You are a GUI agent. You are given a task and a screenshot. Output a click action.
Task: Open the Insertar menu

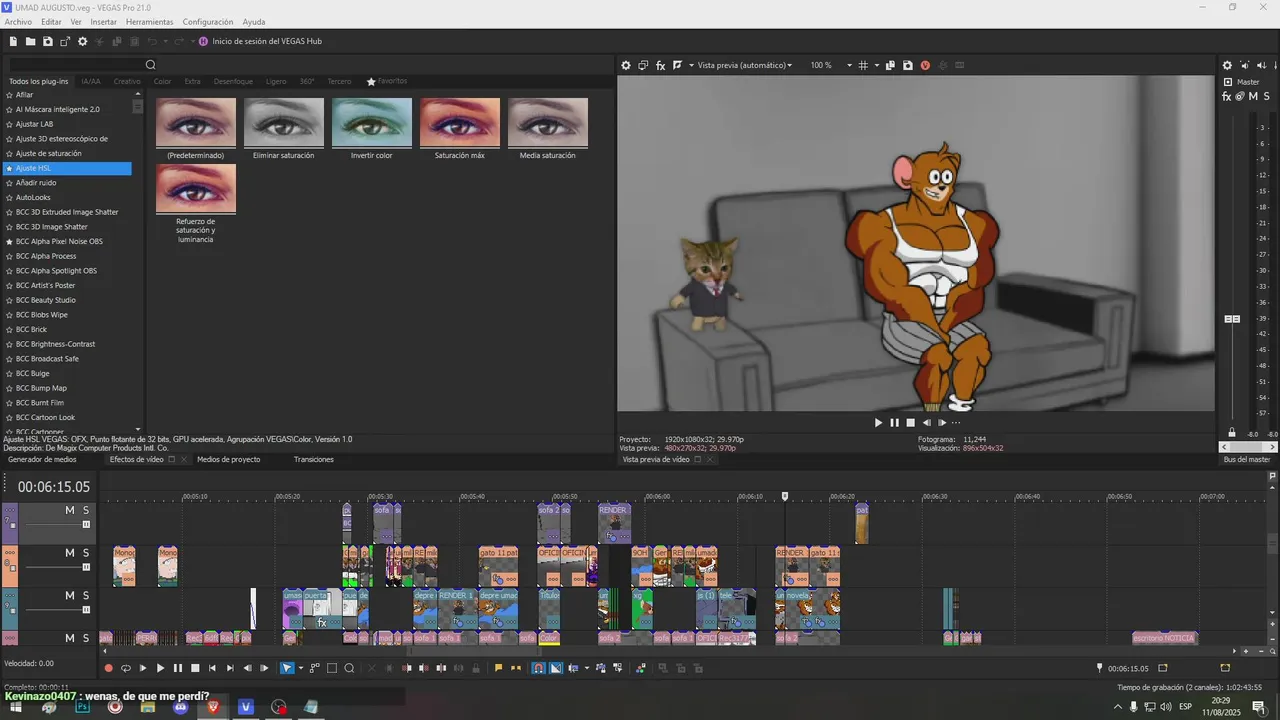(103, 22)
